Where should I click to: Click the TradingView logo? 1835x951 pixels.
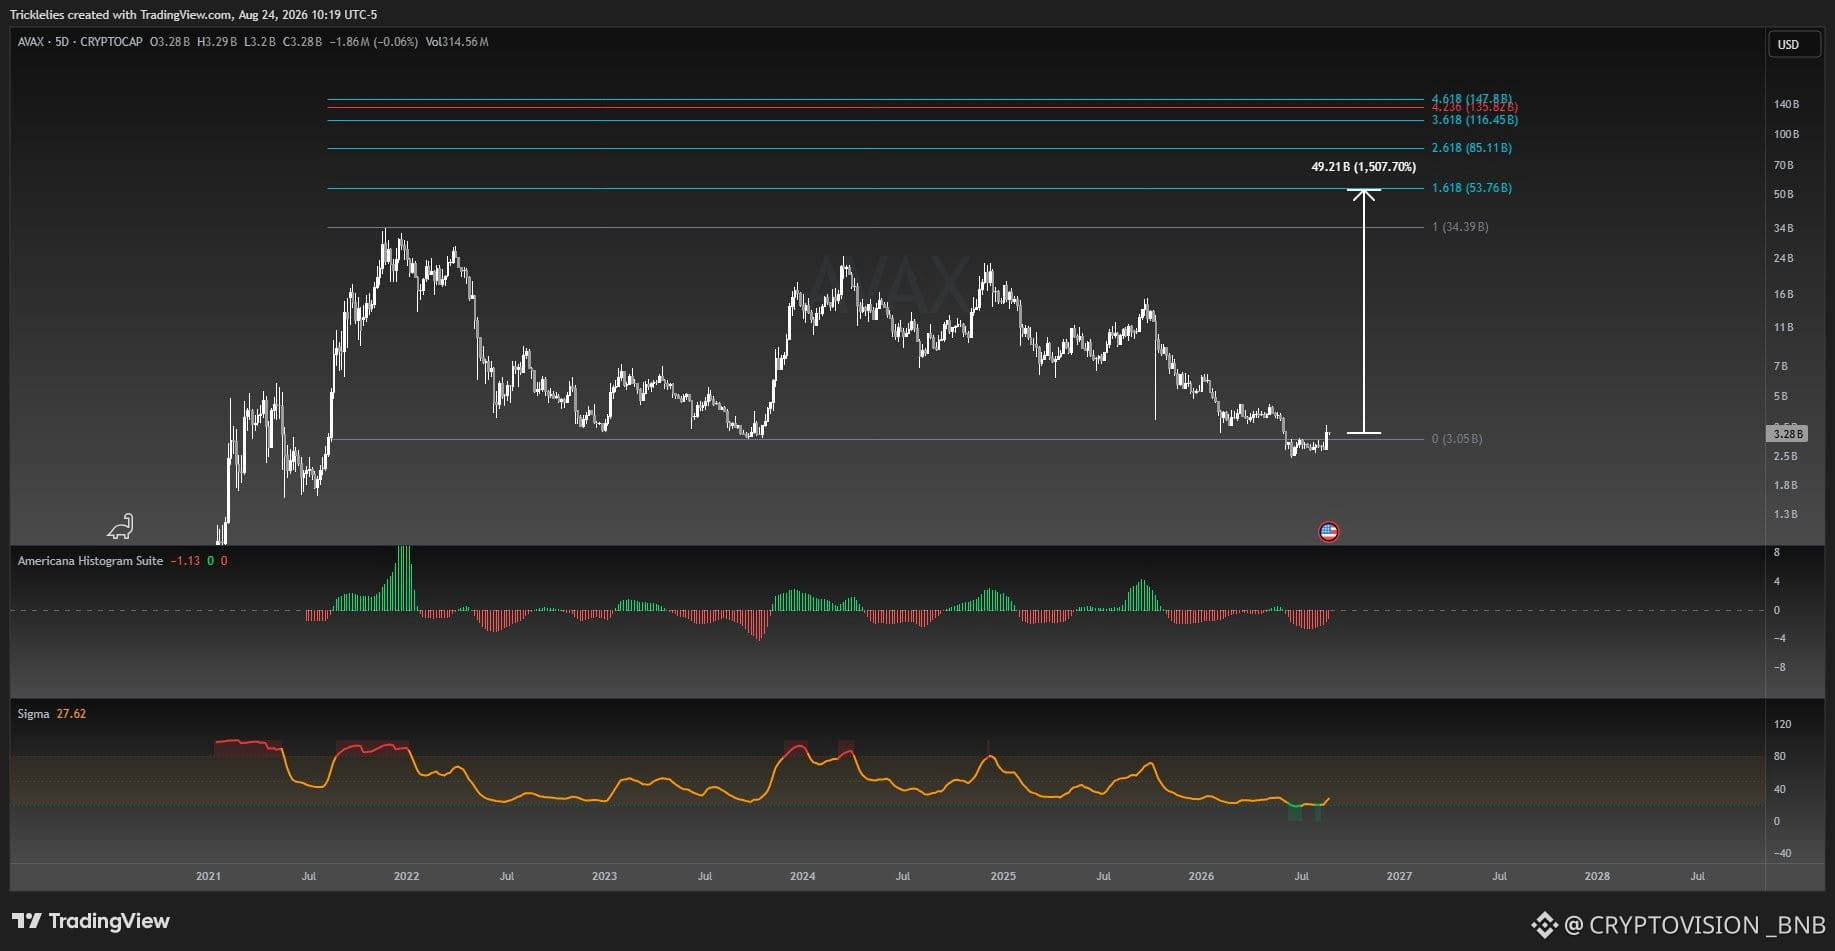pos(91,921)
